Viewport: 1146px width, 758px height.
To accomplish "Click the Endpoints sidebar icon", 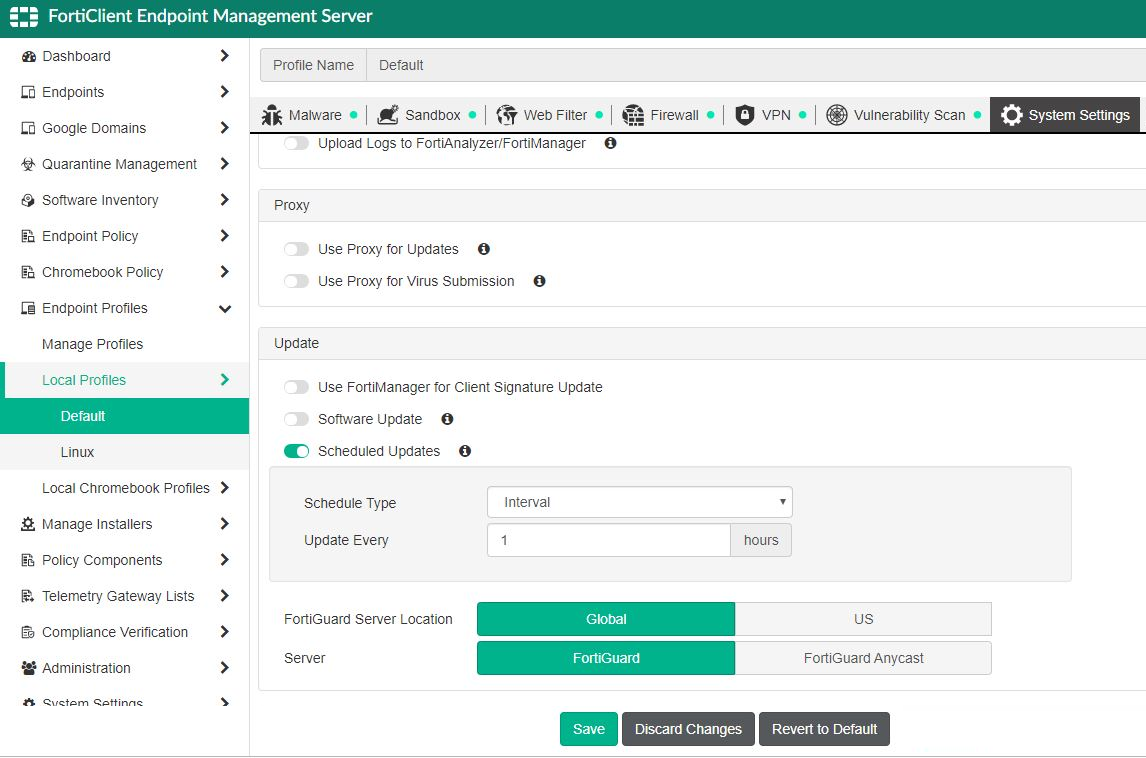I will click(29, 92).
